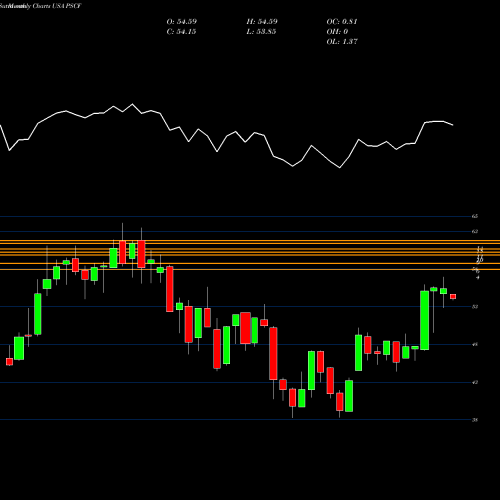This screenshot has width=500, height=500.
Task: Select the open value 'O: 54.59'
Action: 182,22
